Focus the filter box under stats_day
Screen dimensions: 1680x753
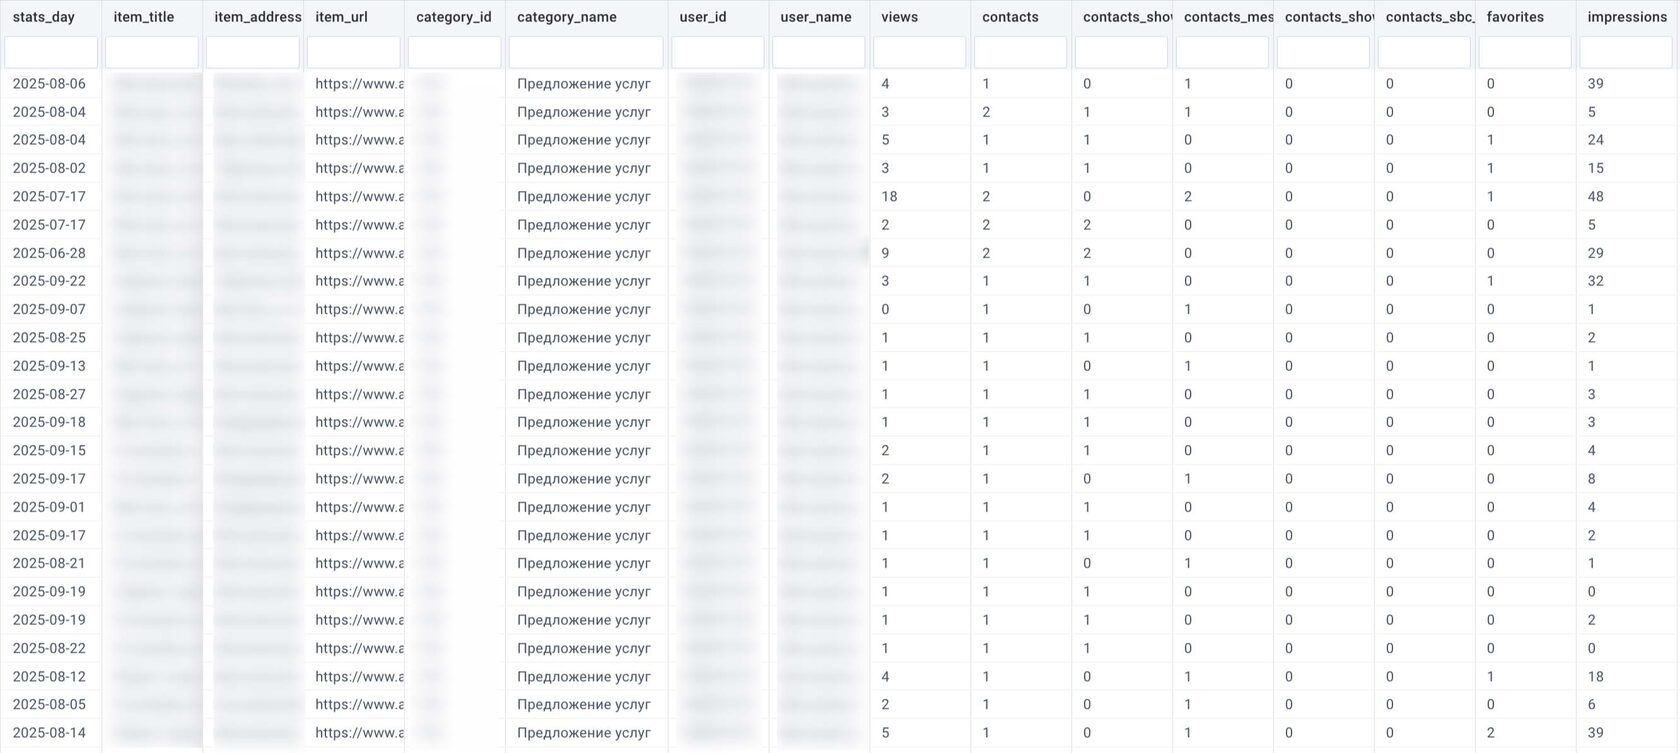pos(51,52)
